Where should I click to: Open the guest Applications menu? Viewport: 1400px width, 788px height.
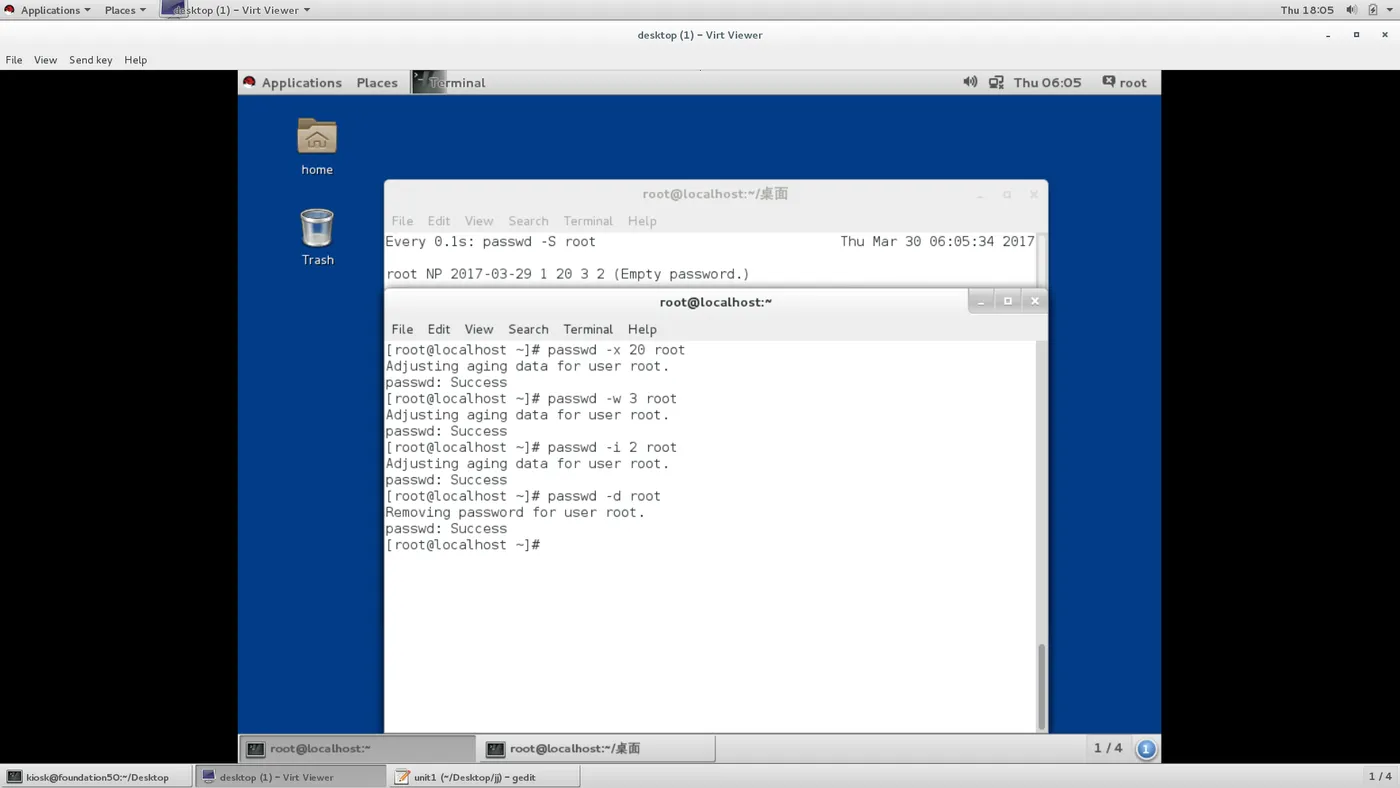pos(292,82)
